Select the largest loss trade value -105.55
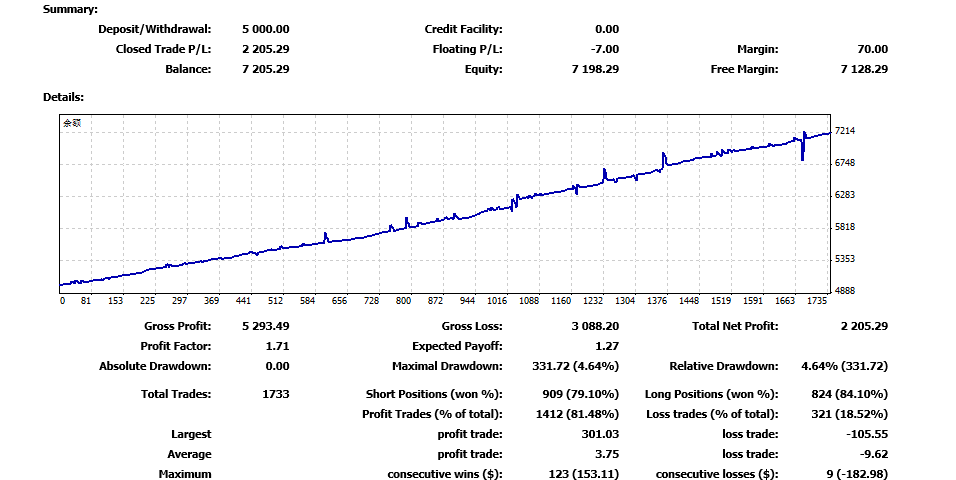The image size is (956, 480). click(867, 435)
